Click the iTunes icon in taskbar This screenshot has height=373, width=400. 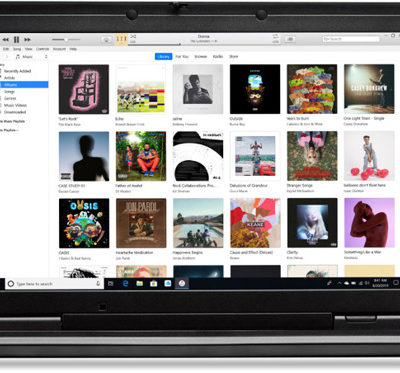[x=182, y=284]
